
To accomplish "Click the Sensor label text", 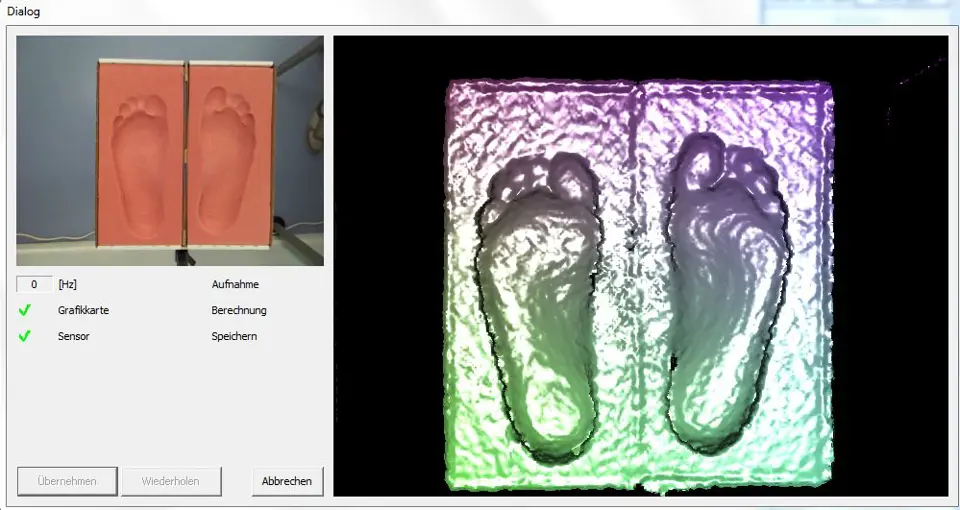I will [x=73, y=336].
